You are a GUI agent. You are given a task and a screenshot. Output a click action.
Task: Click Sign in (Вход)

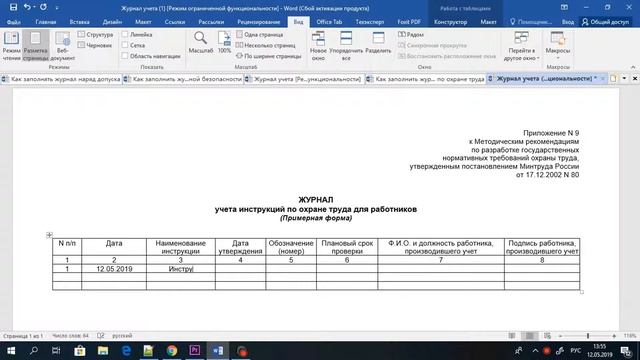(568, 22)
